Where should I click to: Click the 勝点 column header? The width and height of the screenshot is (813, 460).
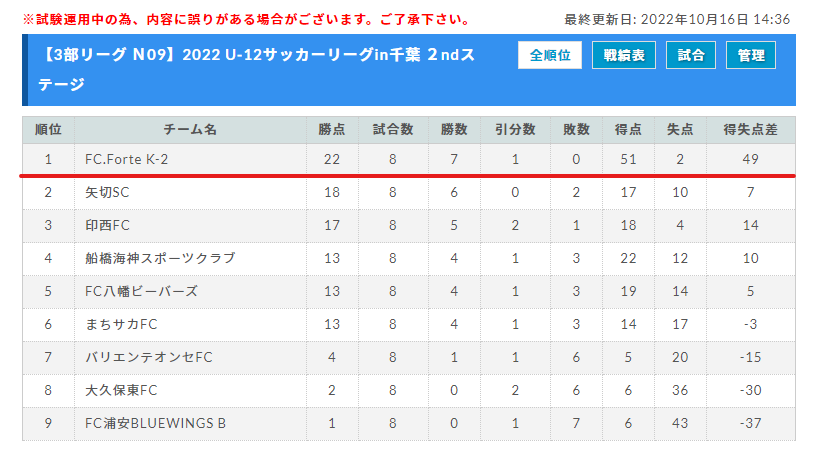332,130
